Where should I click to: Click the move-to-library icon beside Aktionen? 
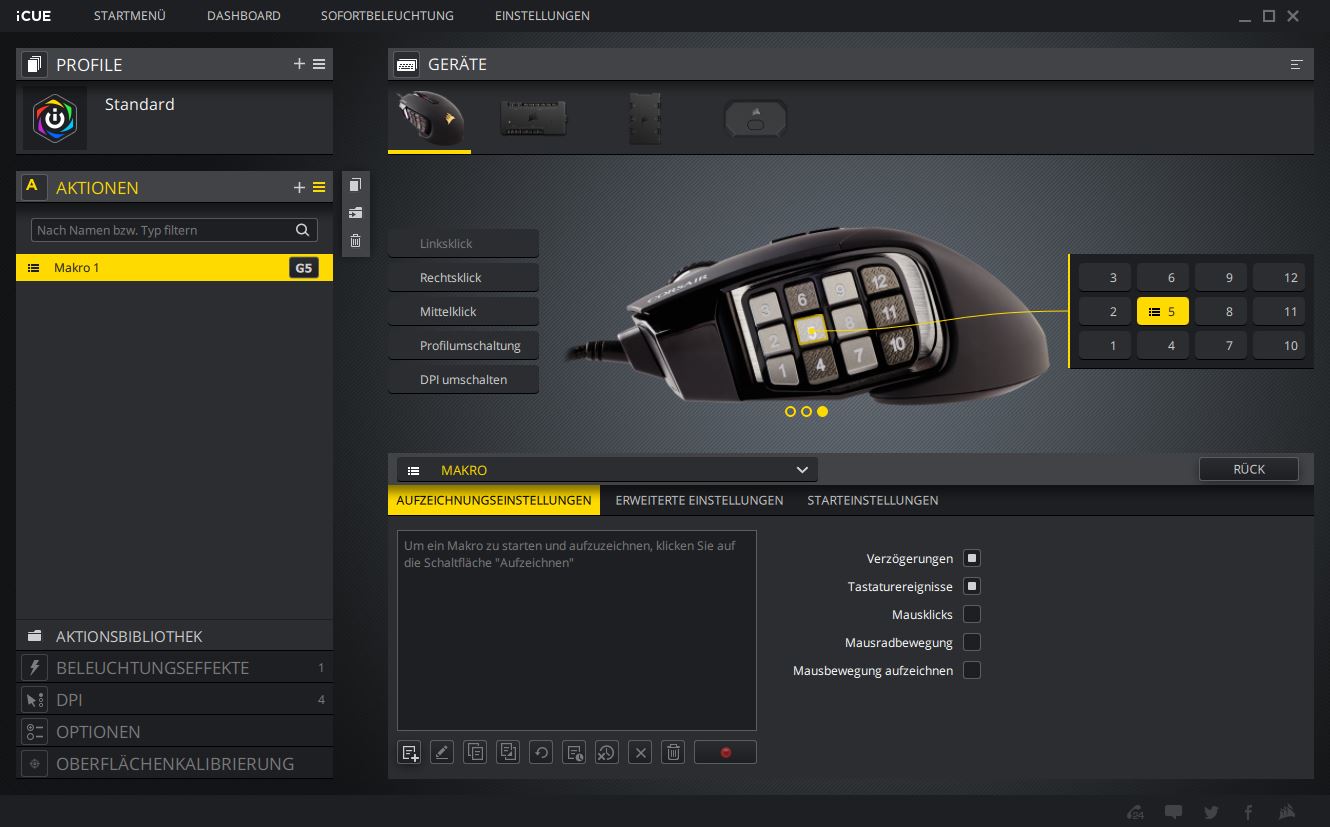coord(355,213)
